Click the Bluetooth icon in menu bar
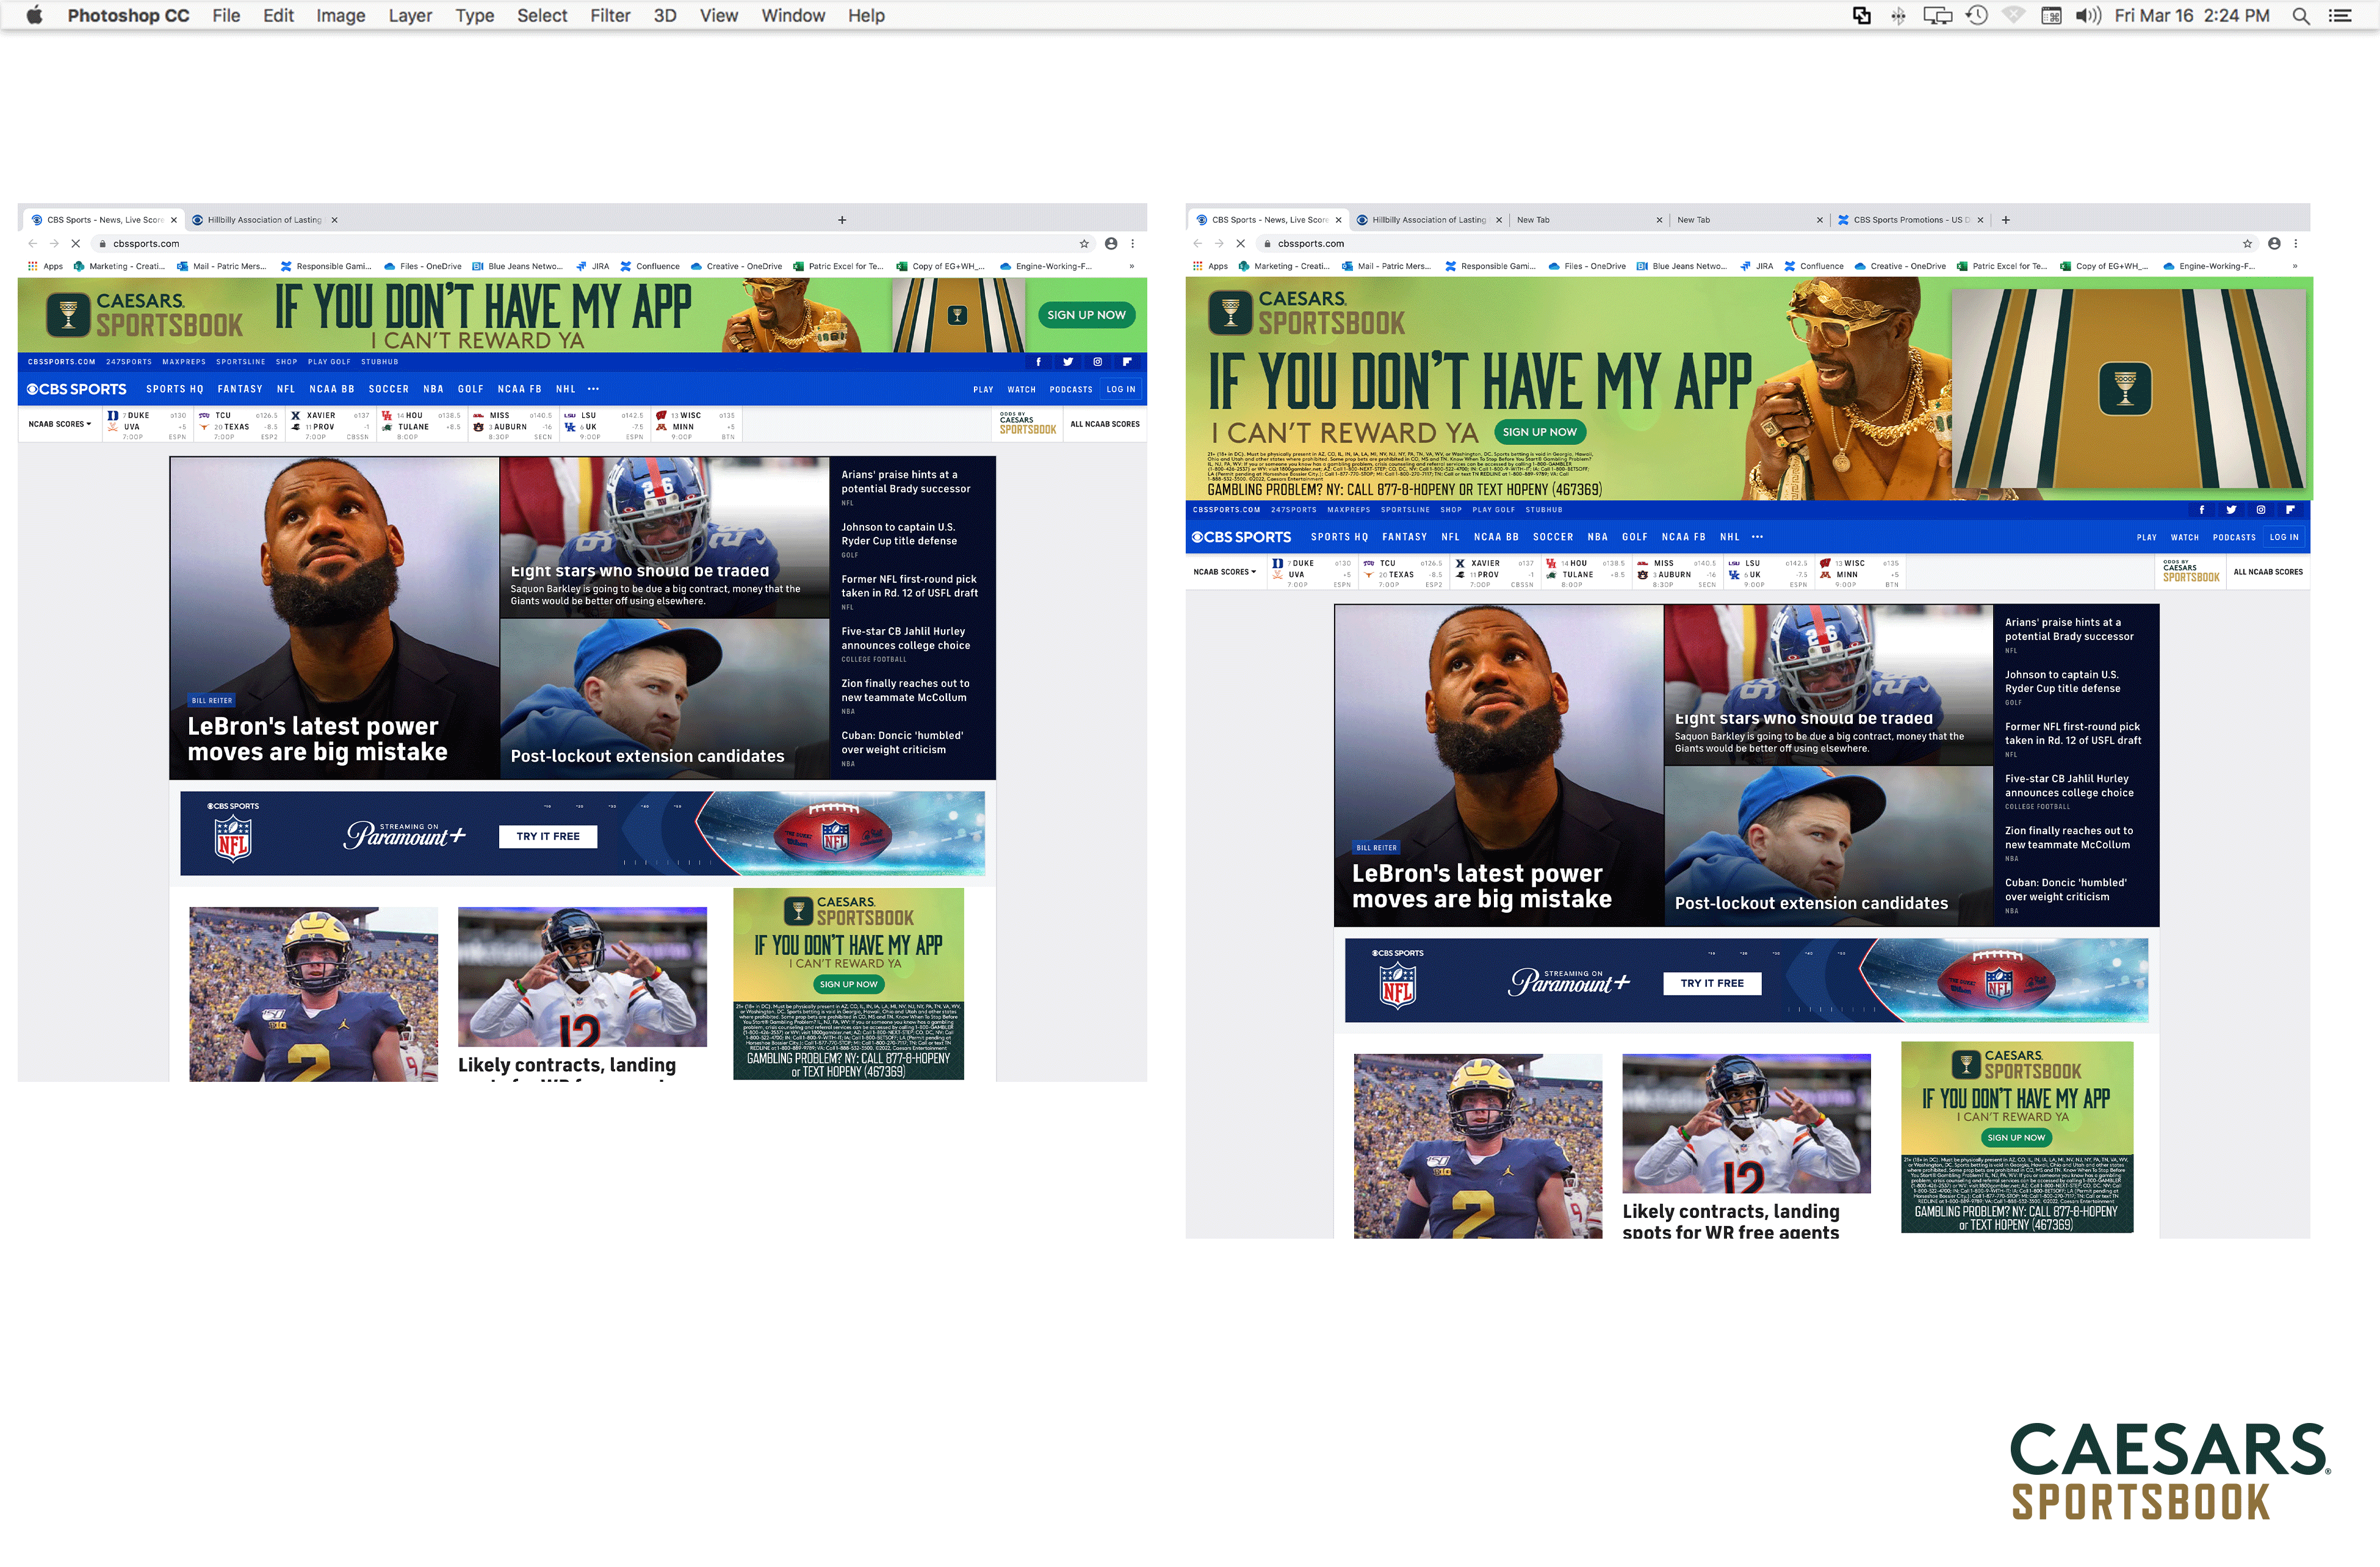The height and width of the screenshot is (1567, 2380). pyautogui.click(x=1898, y=15)
